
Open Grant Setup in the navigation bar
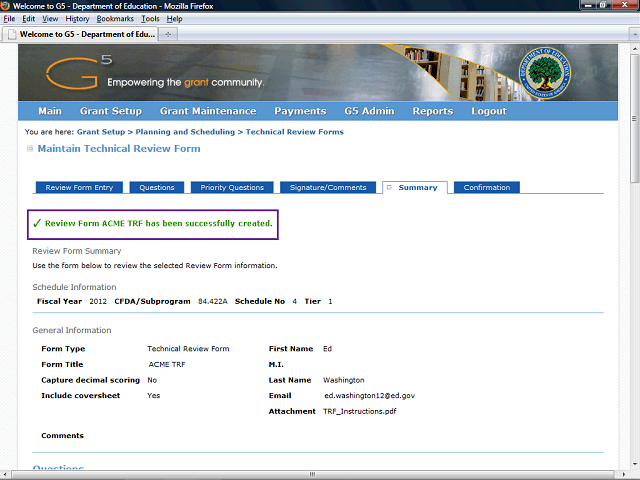click(x=111, y=111)
